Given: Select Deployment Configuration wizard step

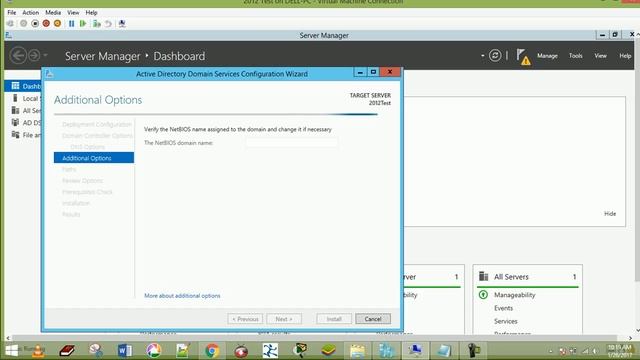Looking at the screenshot, I should pos(97,124).
